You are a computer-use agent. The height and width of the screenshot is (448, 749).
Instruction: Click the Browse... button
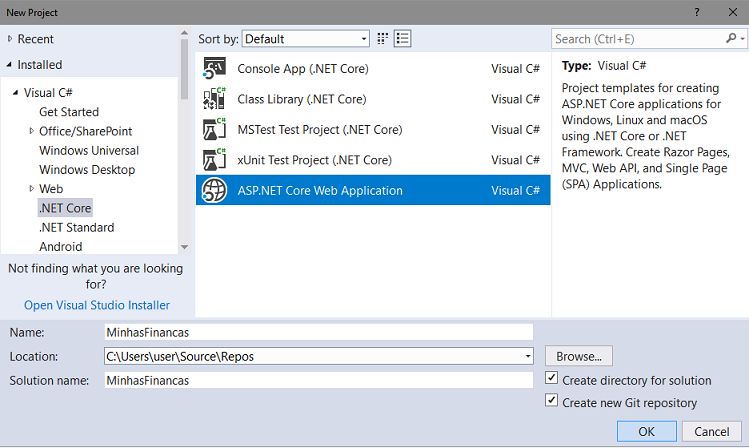(578, 356)
